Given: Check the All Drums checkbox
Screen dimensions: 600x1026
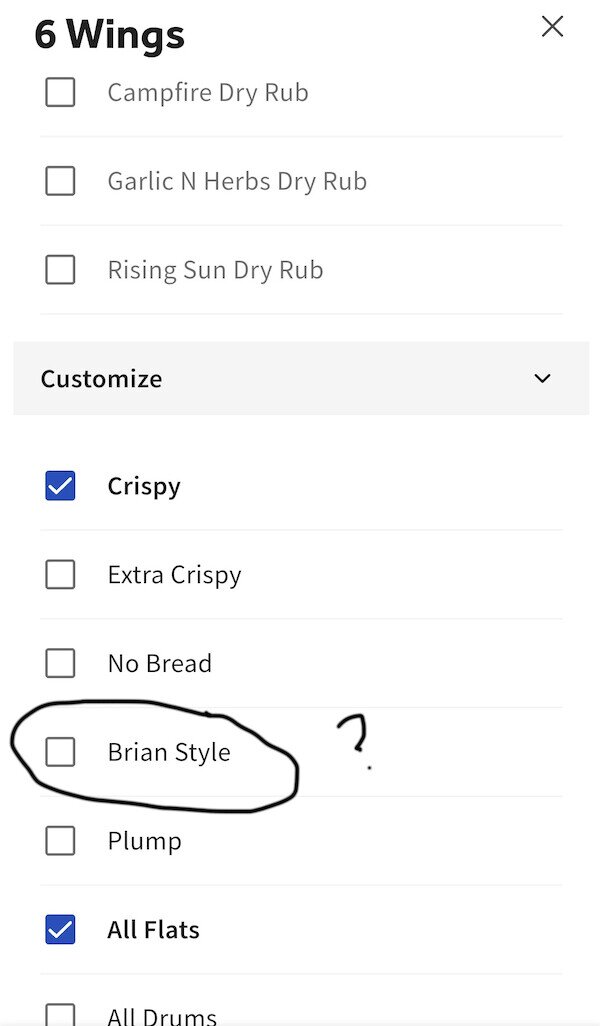Looking at the screenshot, I should (60, 1015).
